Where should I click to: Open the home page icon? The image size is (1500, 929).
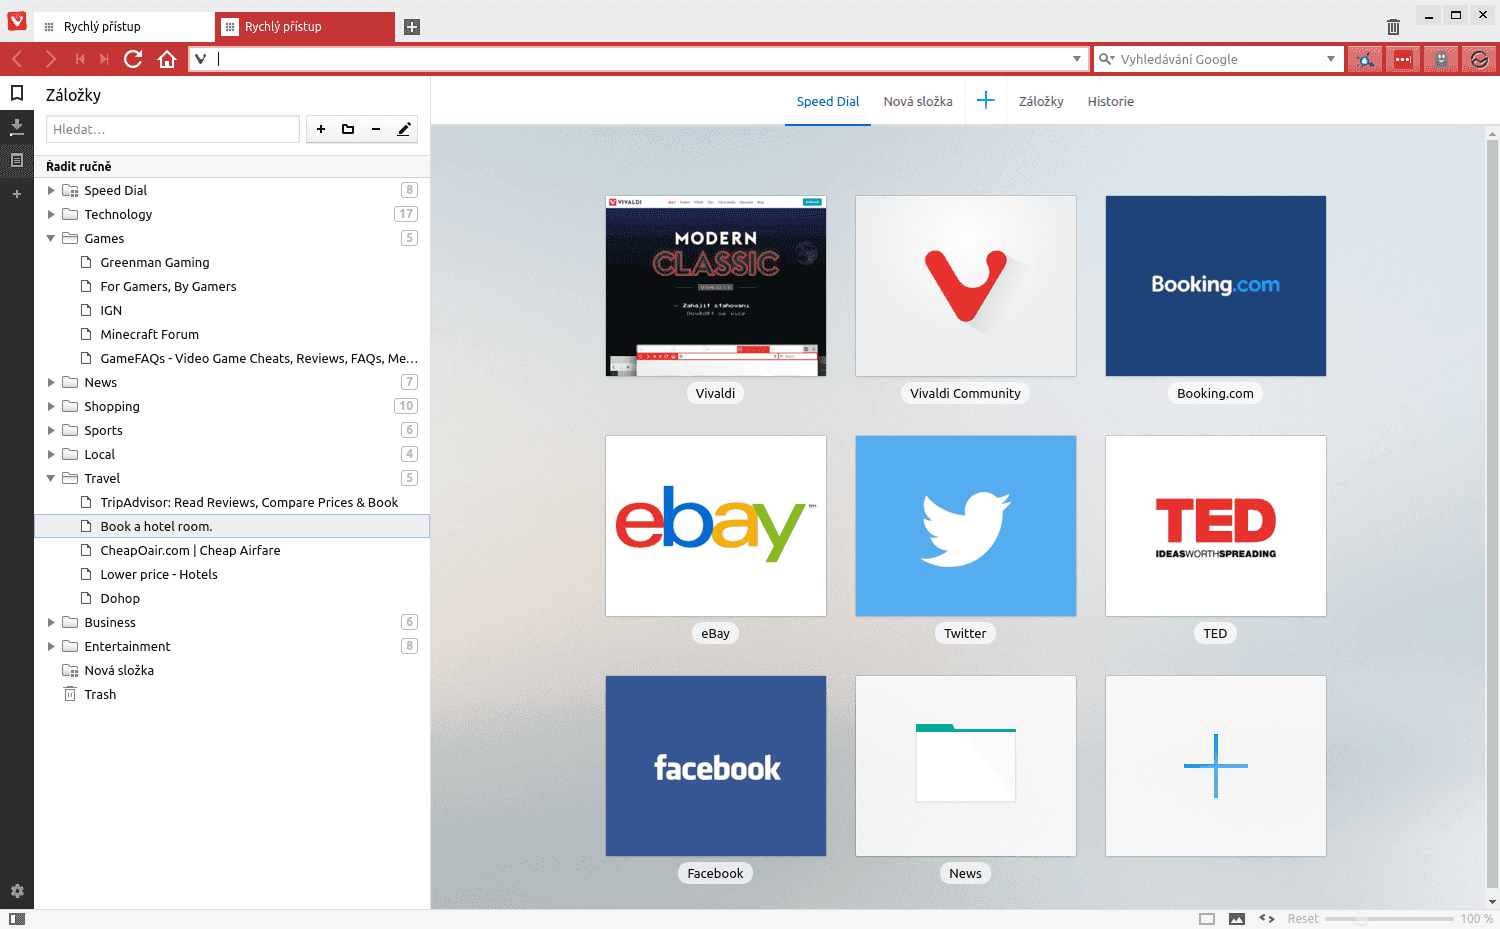point(167,58)
